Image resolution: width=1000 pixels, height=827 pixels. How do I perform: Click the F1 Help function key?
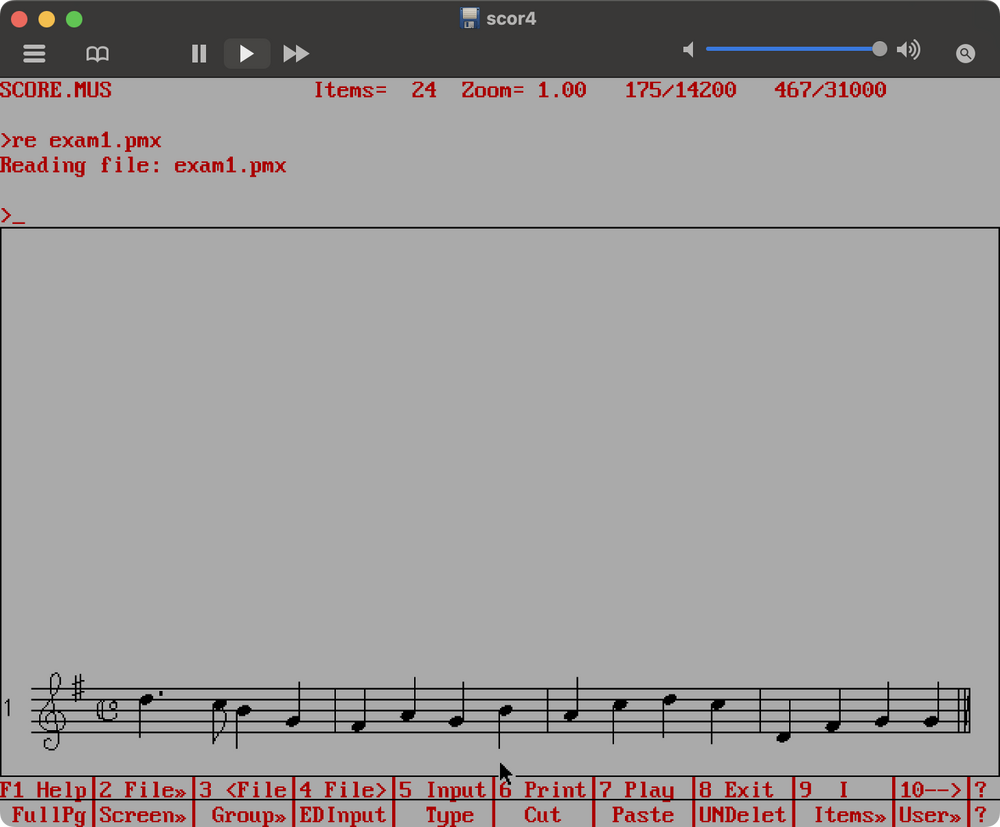pos(45,790)
